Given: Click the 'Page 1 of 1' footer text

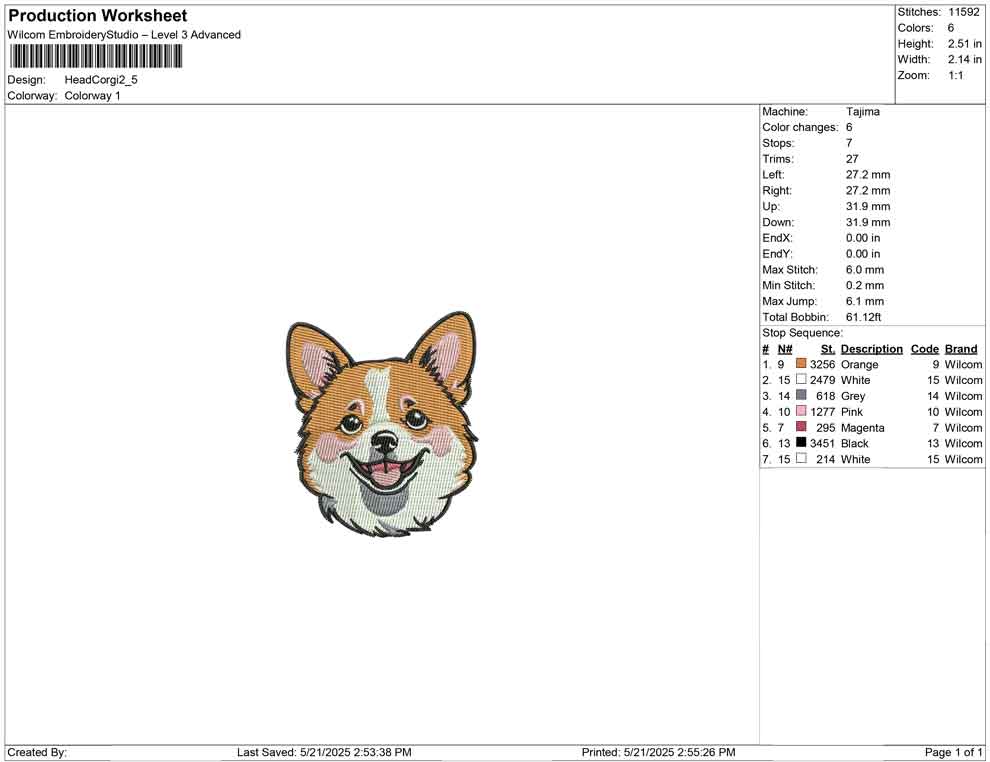Looking at the screenshot, I should coord(953,752).
